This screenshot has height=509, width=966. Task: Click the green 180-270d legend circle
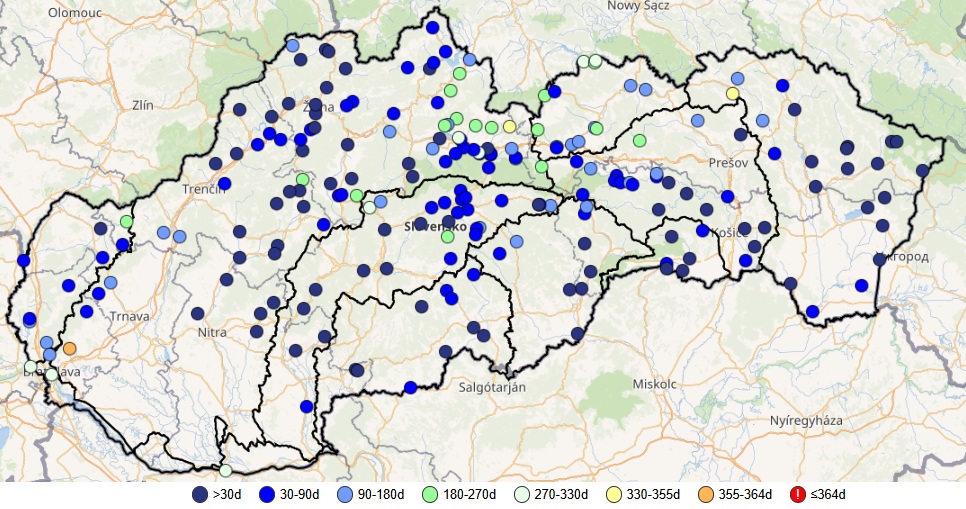[431, 495]
